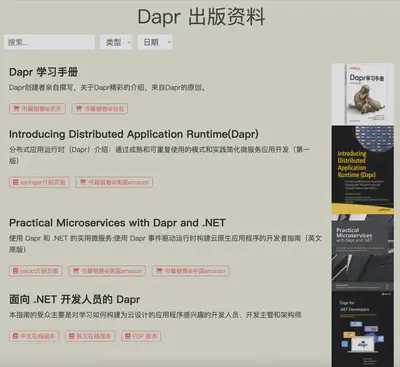
Task: Expand the 日期 date dropdown
Action: 155,42
